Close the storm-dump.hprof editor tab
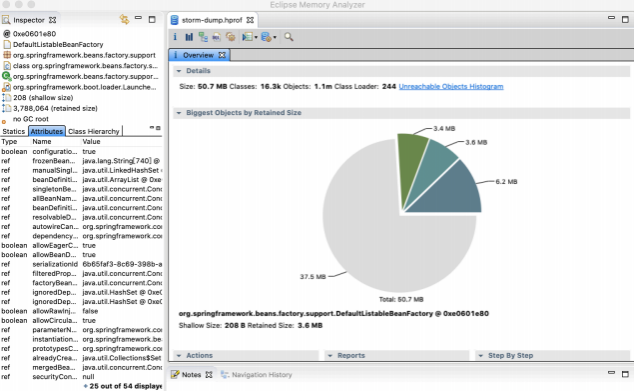 click(250, 20)
